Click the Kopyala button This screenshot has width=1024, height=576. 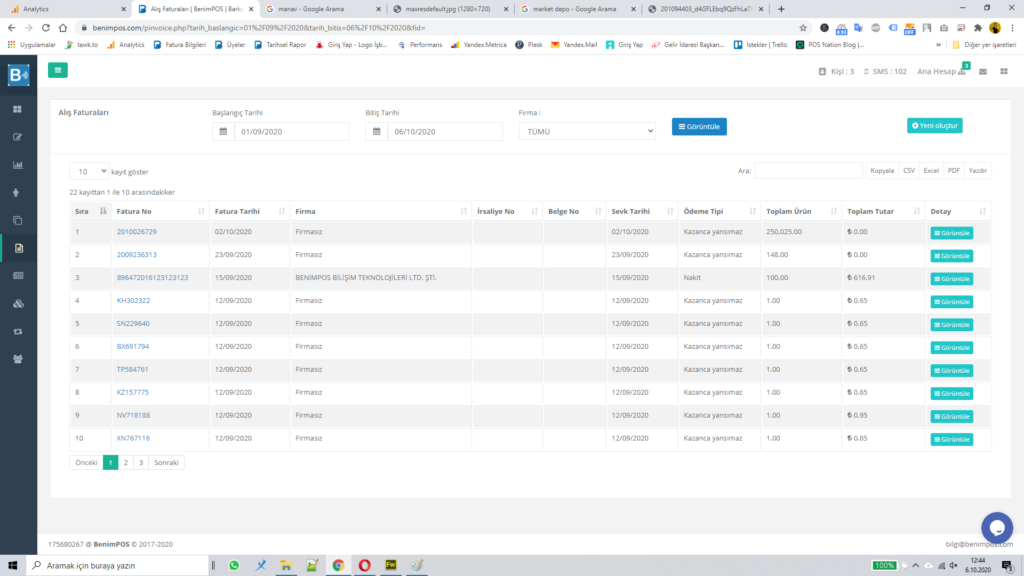(x=882, y=170)
